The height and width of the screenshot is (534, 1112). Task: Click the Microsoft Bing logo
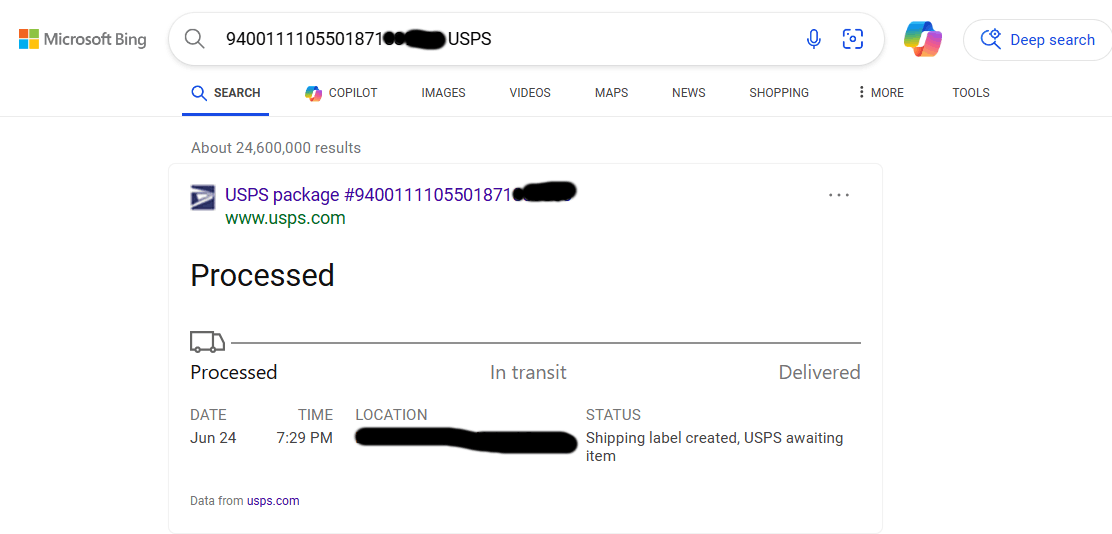pos(82,39)
